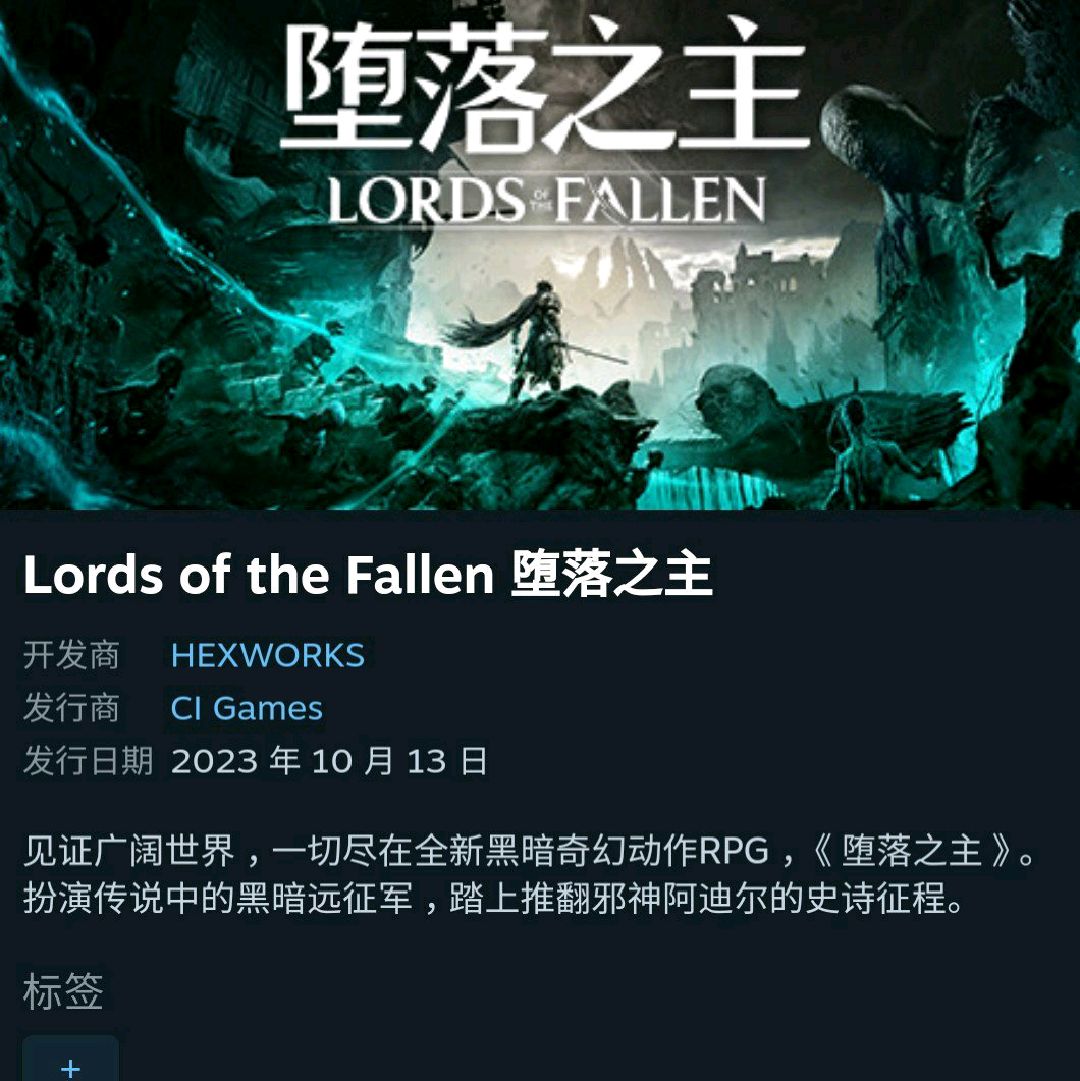Image resolution: width=1080 pixels, height=1081 pixels.
Task: Click description line starting with 见证广阔世界
Action: coord(529,851)
